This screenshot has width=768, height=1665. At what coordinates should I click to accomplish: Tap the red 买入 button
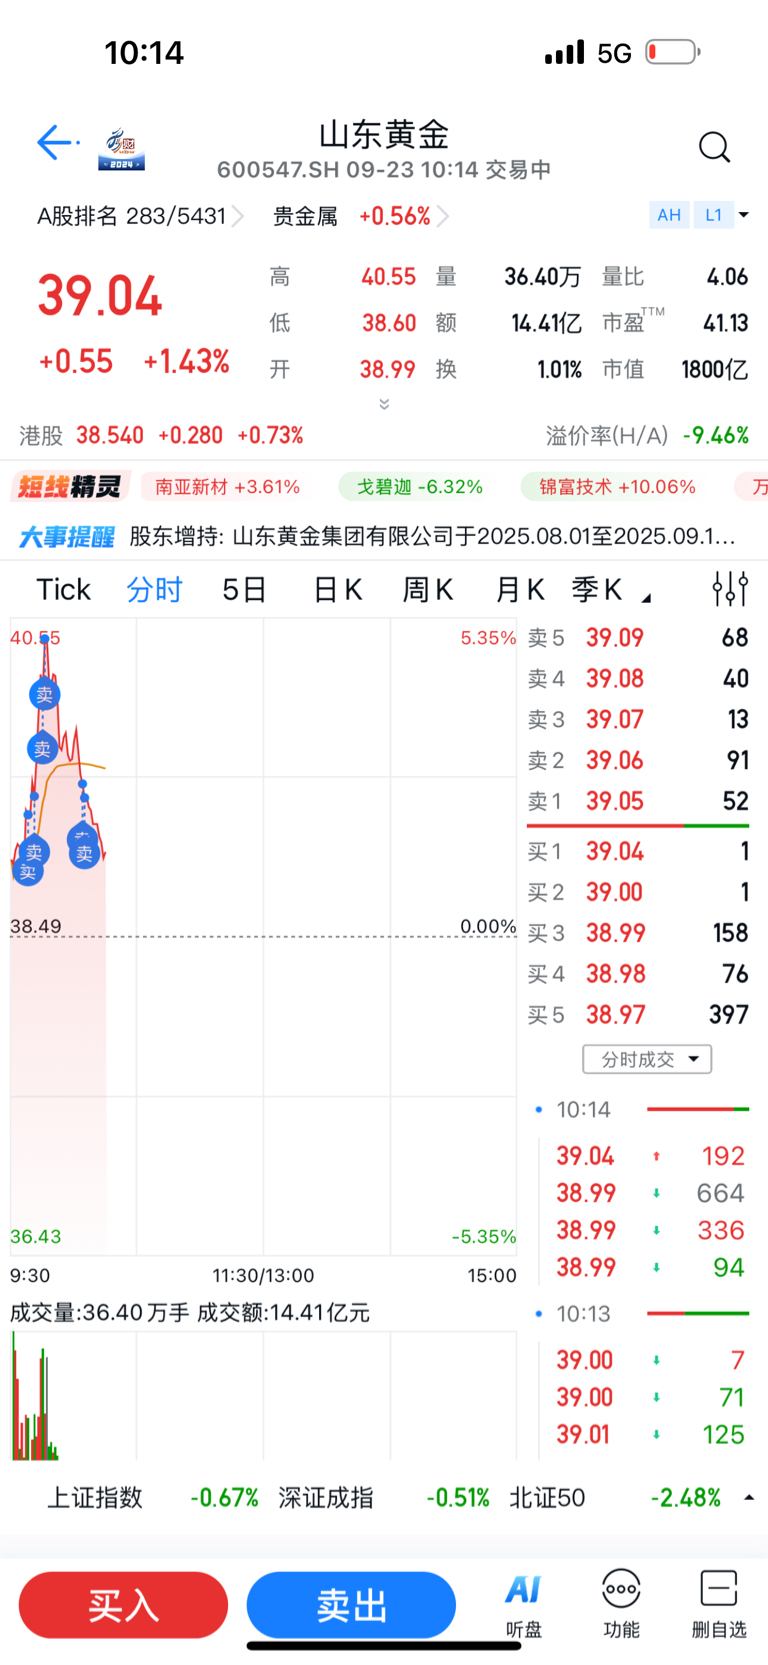click(x=123, y=1605)
